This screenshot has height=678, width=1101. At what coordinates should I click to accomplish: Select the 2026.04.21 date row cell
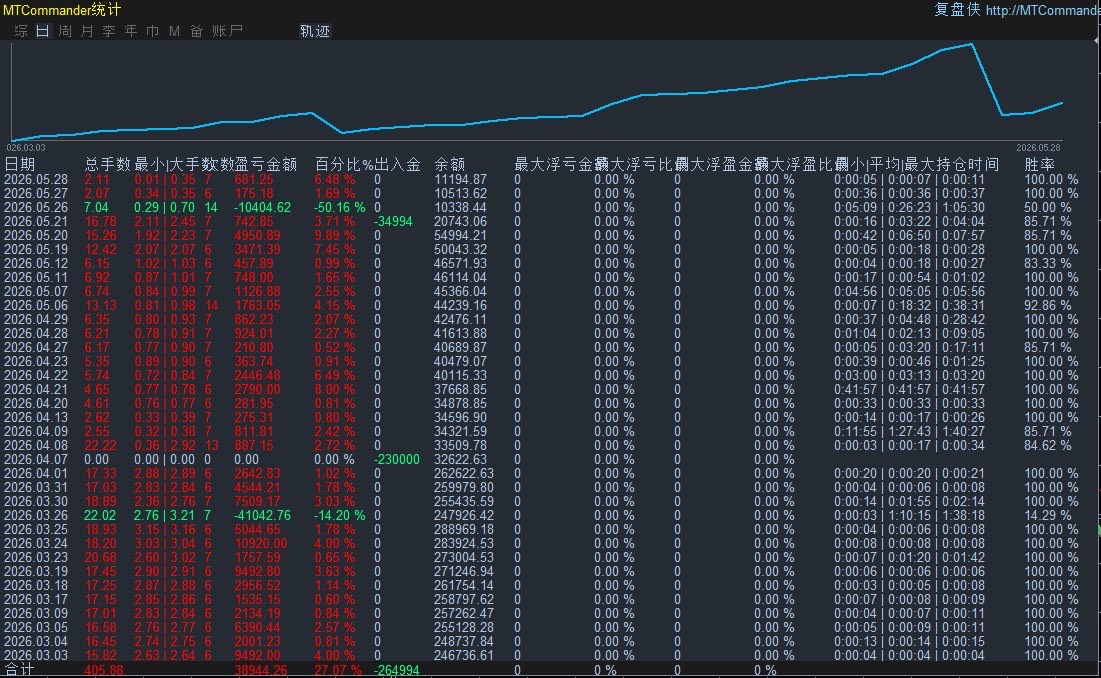point(36,389)
